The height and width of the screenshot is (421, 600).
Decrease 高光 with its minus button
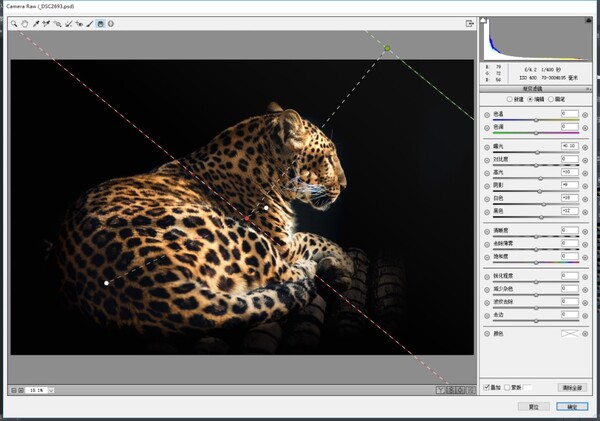487,173
